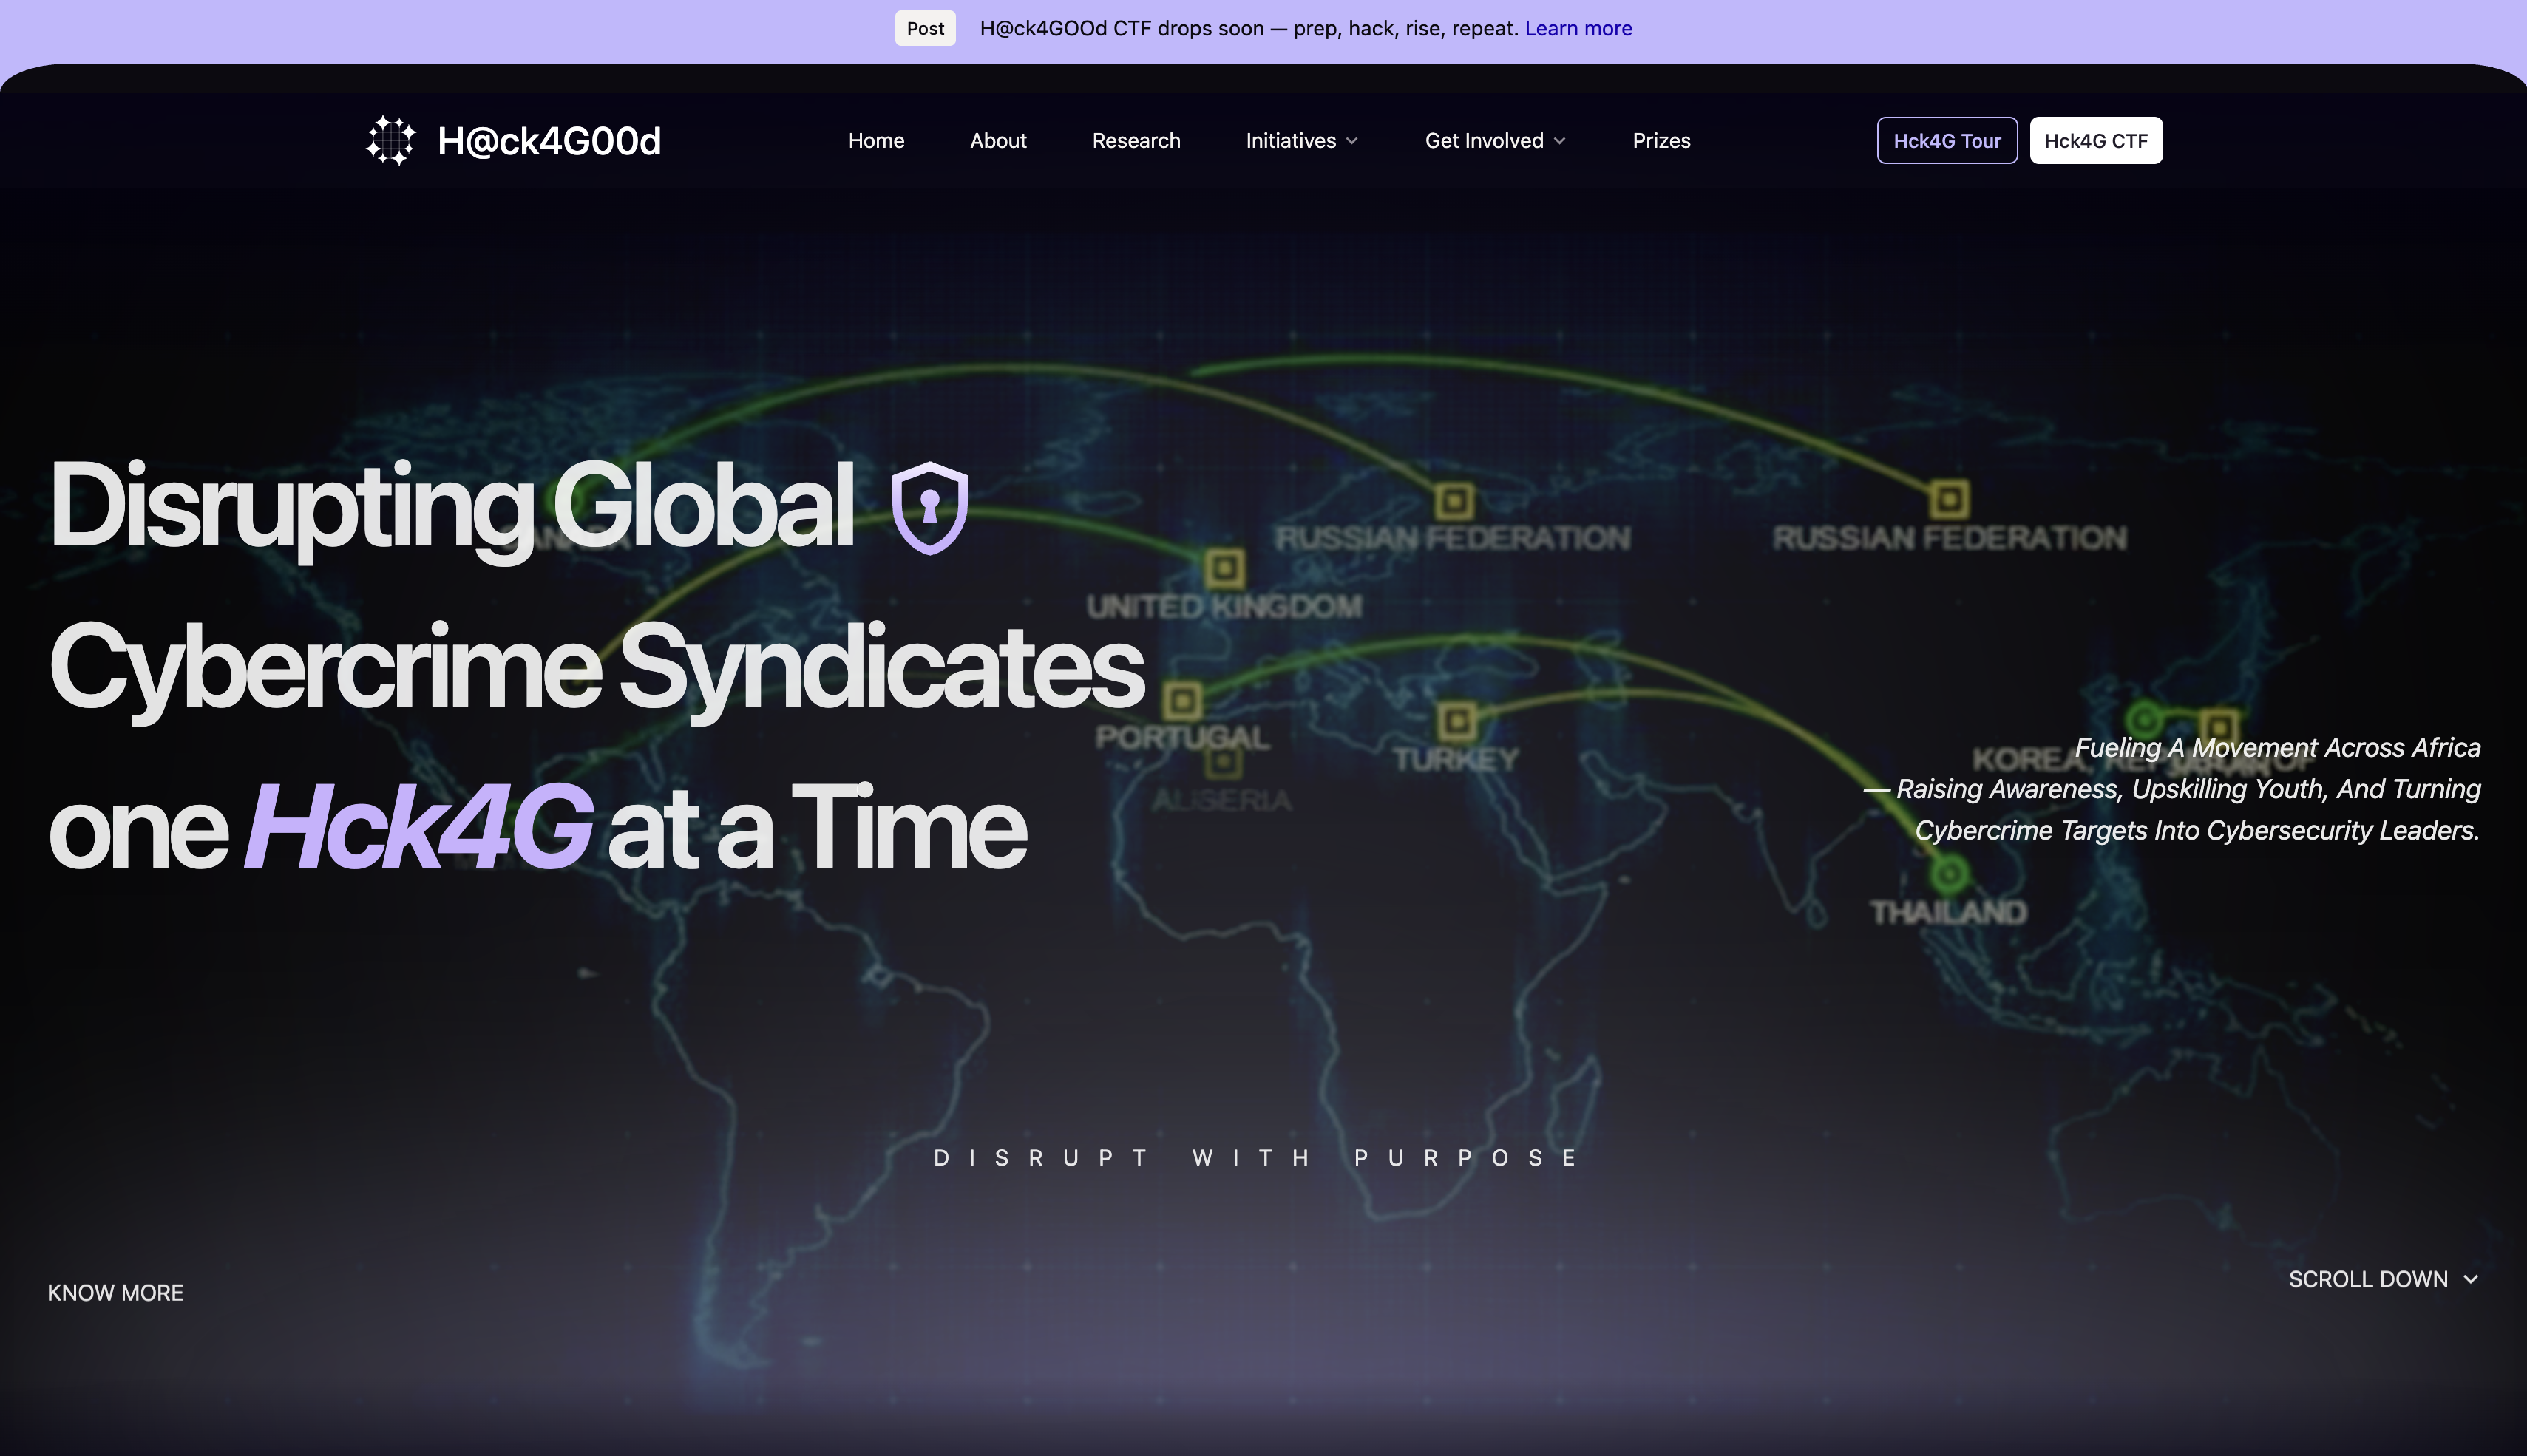
Task: Select Prizes from the navigation bar
Action: point(1661,141)
